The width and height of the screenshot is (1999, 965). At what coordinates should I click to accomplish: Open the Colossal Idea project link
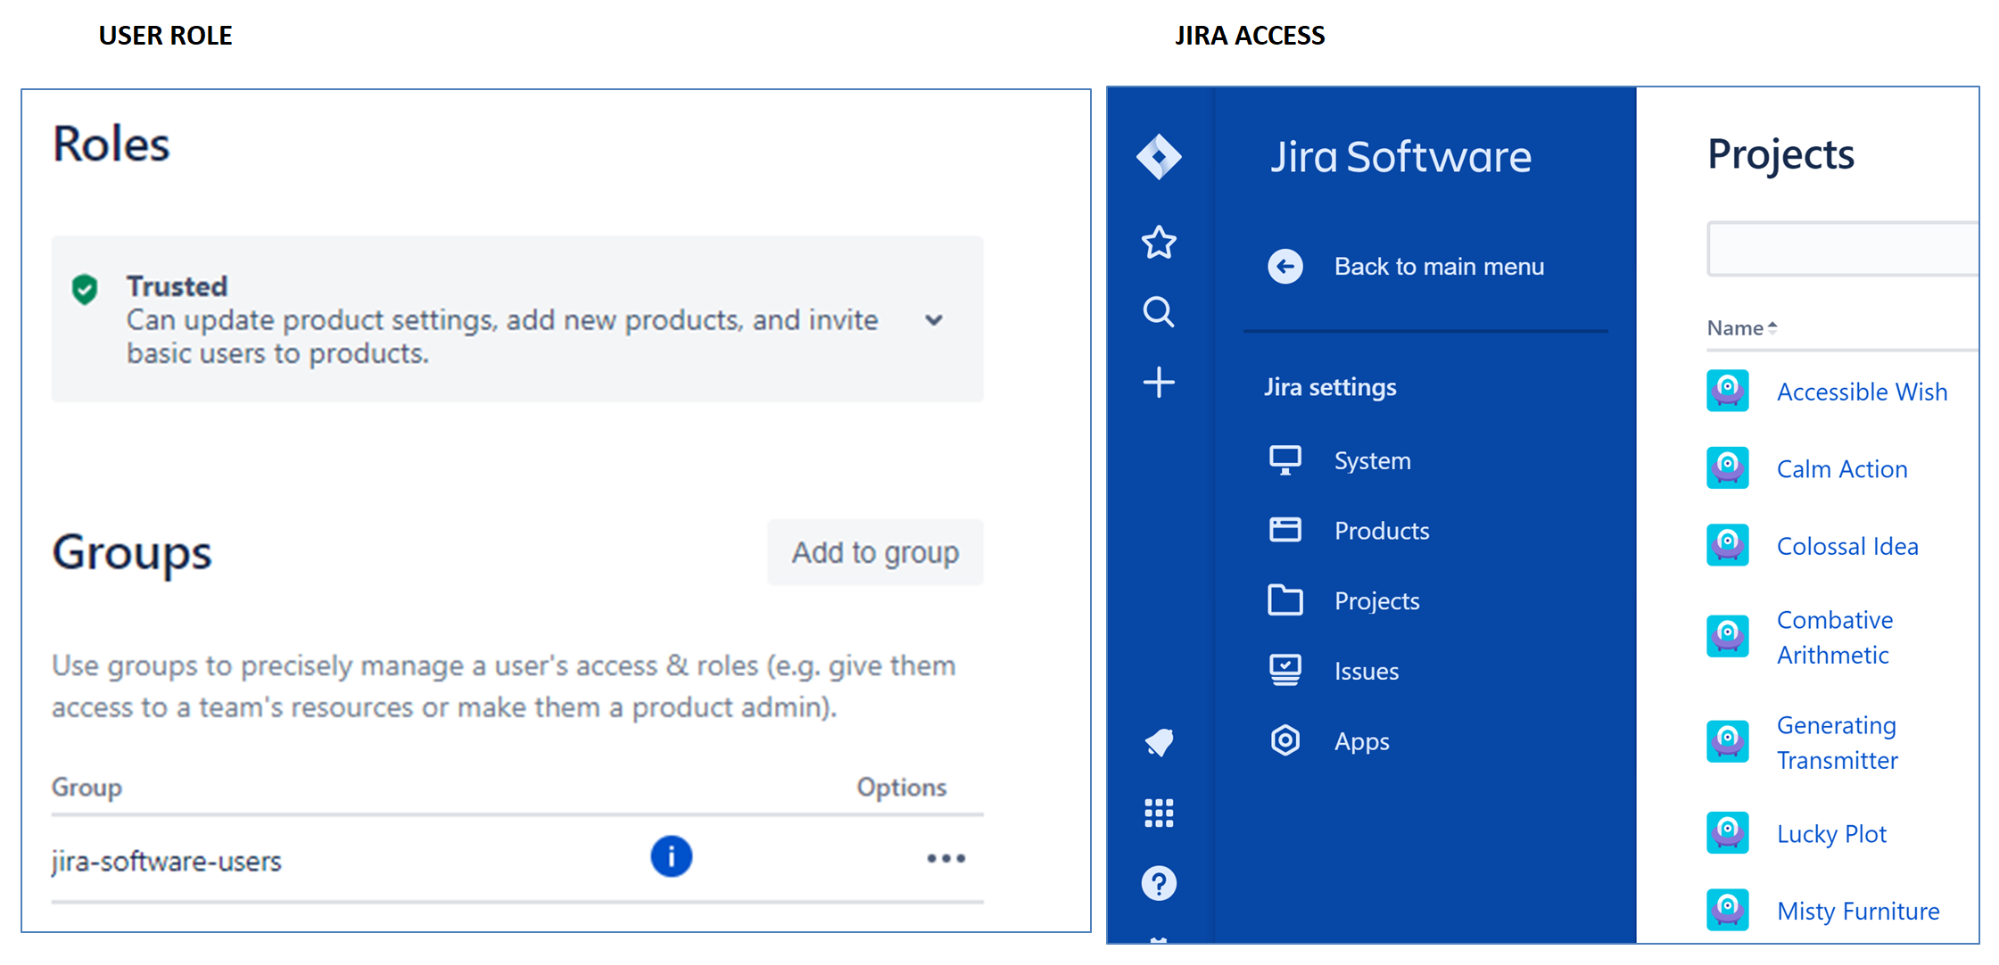coord(1847,546)
